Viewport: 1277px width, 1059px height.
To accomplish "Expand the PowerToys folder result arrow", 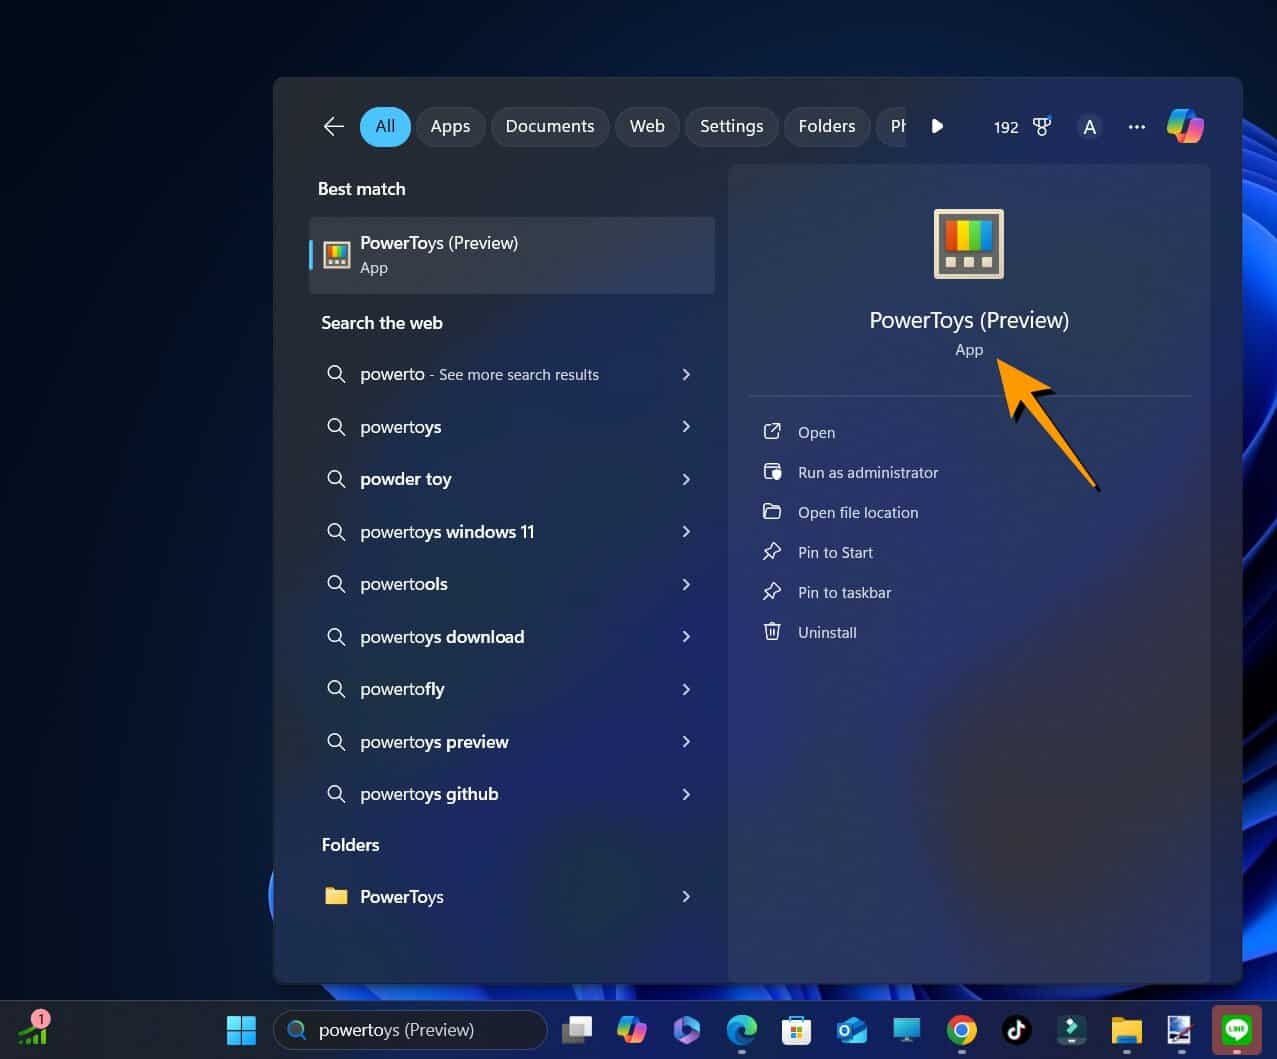I will 686,897.
